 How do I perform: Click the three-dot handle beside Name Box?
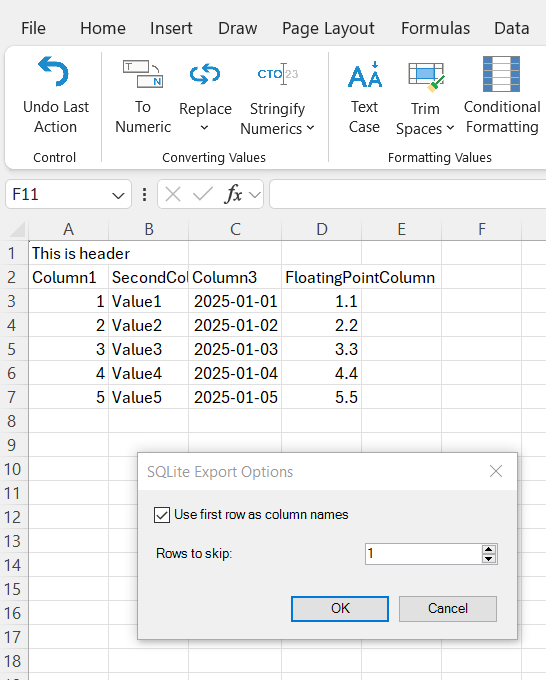(144, 194)
